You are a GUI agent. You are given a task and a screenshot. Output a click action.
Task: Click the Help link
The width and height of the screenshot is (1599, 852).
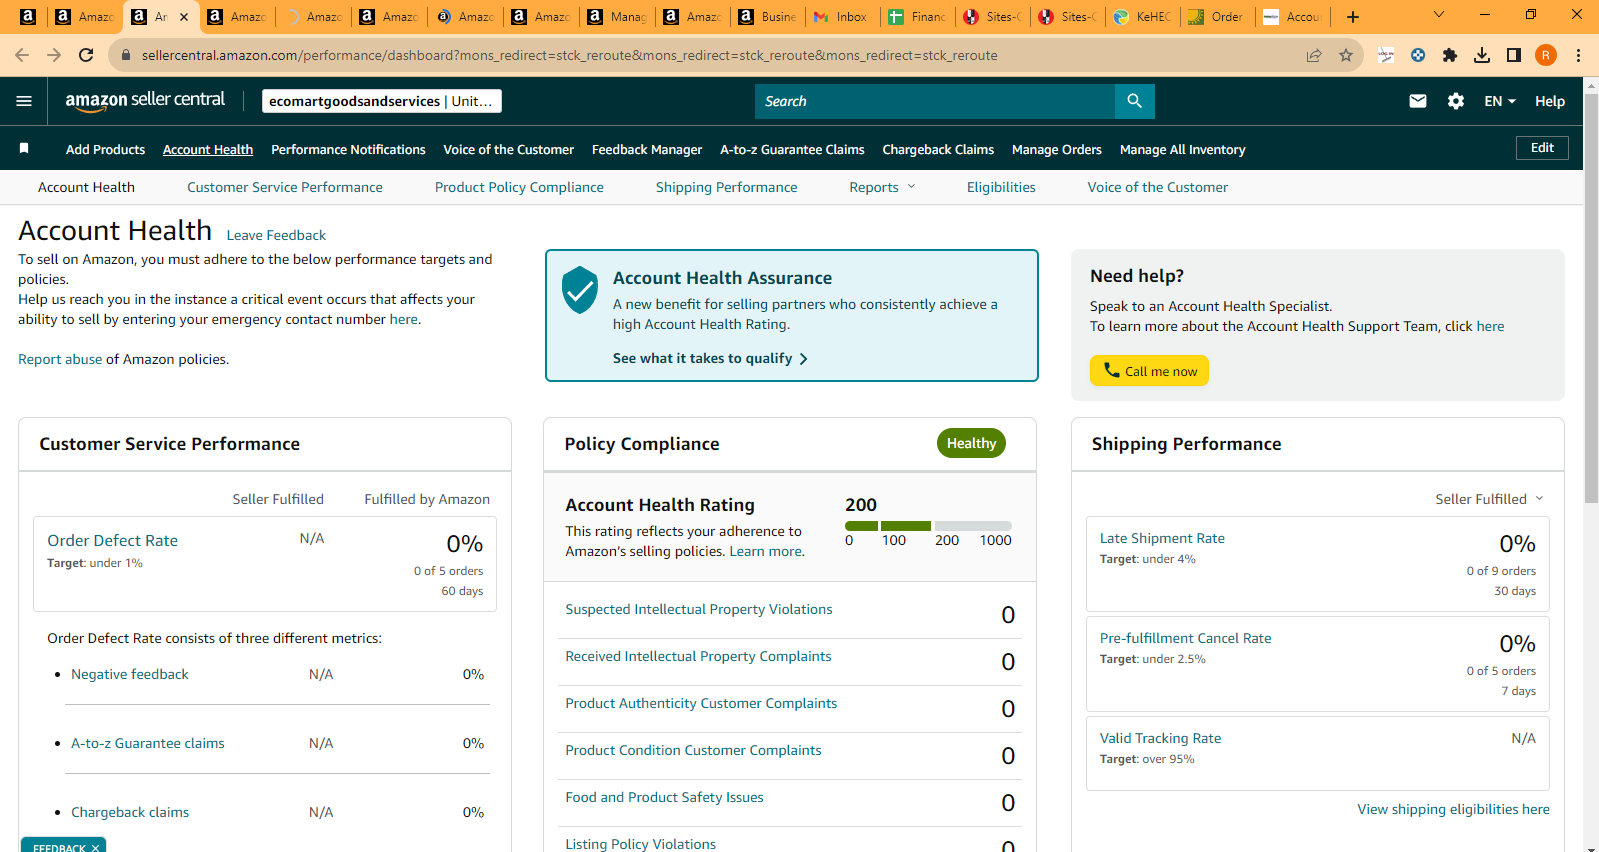pos(1549,101)
